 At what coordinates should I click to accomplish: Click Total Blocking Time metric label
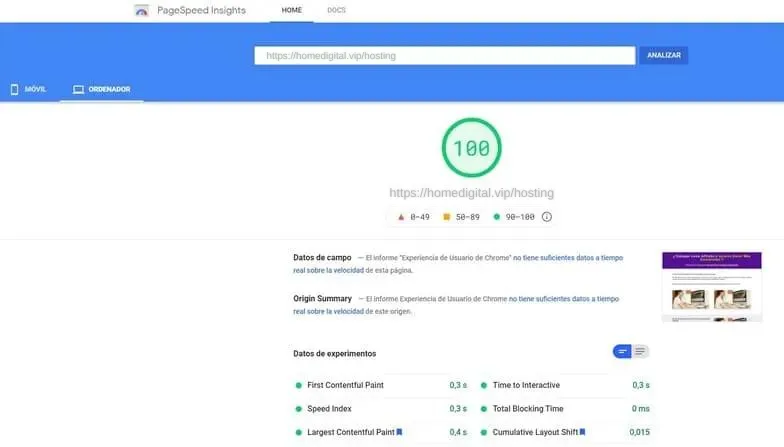pos(528,408)
